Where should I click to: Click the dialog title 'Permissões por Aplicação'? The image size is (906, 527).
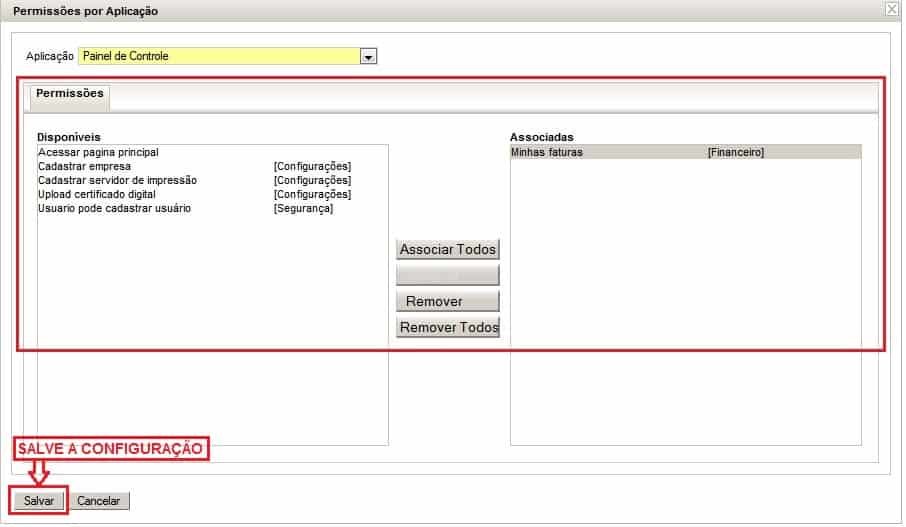pyautogui.click(x=86, y=11)
